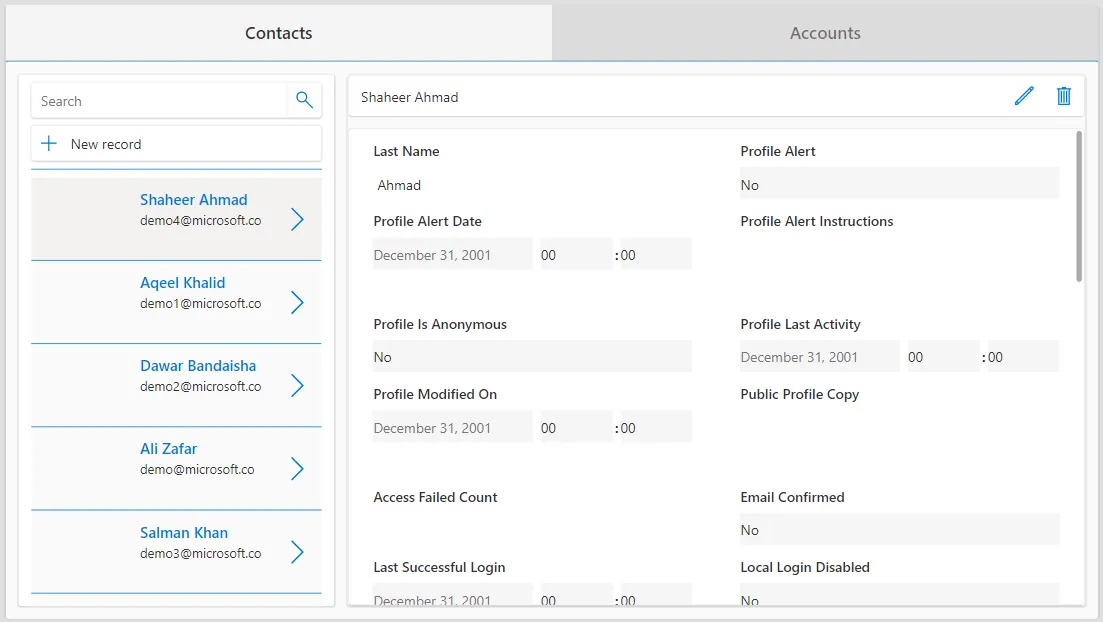Click the Profile Alert Date date field
Viewport: 1103px width, 622px height.
tap(452, 255)
